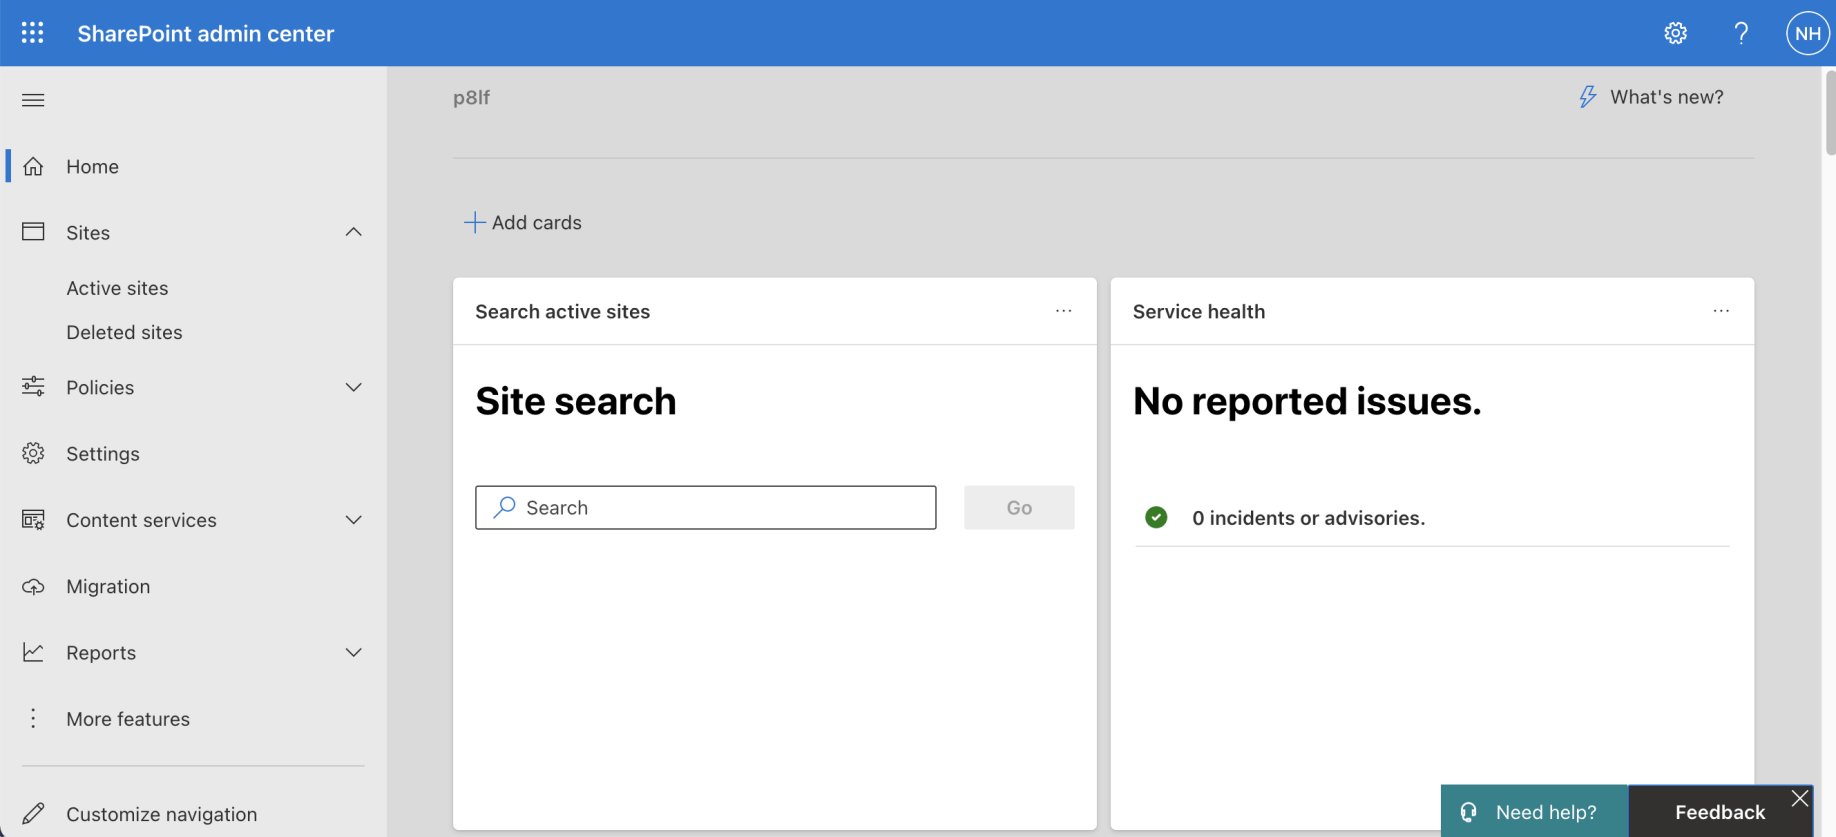Open the settings gear in header

click(x=1675, y=33)
